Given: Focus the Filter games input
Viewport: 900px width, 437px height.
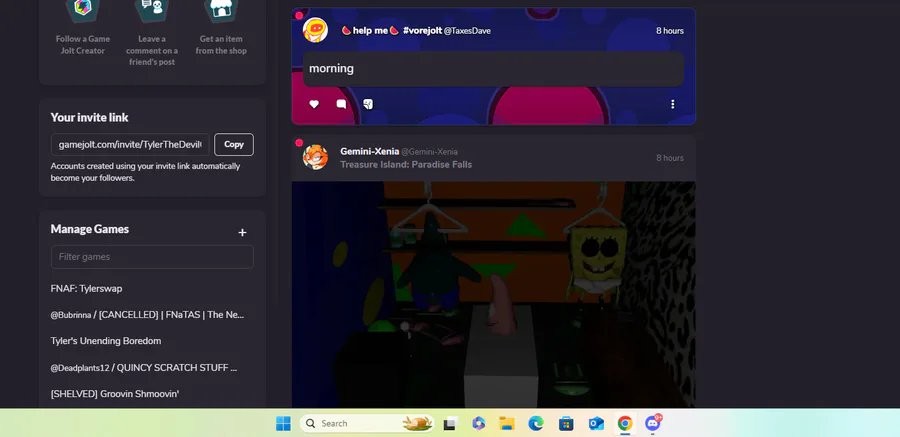Looking at the screenshot, I should point(152,257).
